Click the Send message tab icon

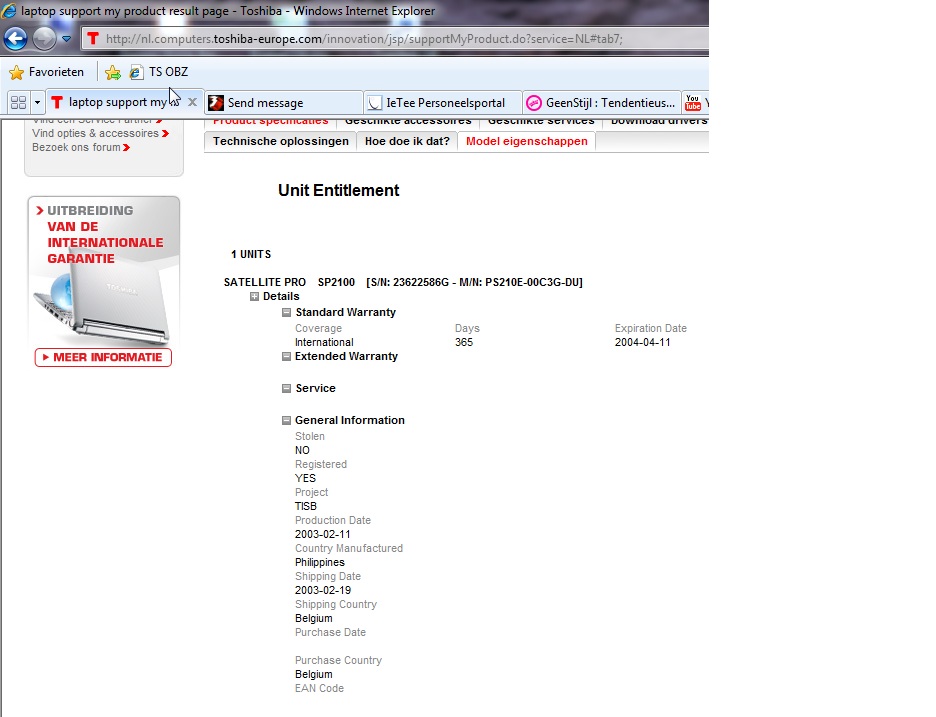point(216,103)
